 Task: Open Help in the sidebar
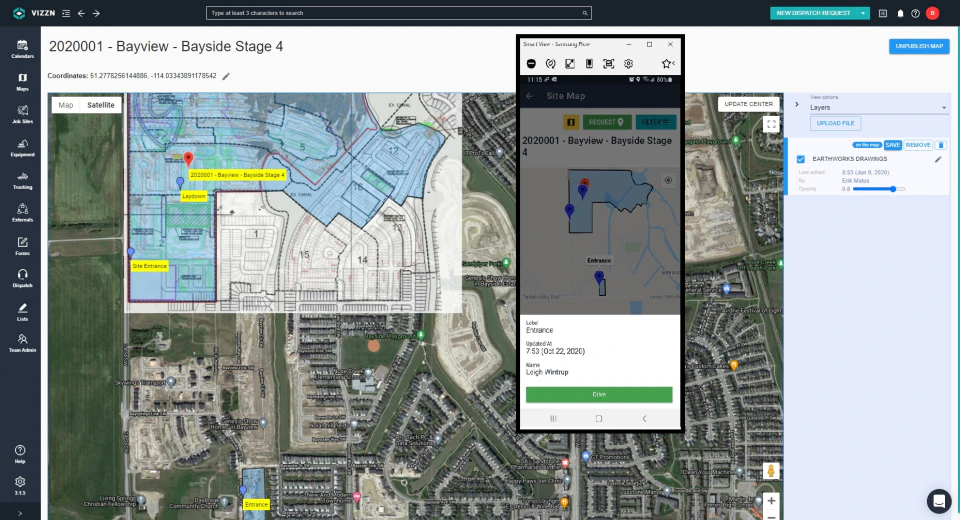(x=20, y=454)
